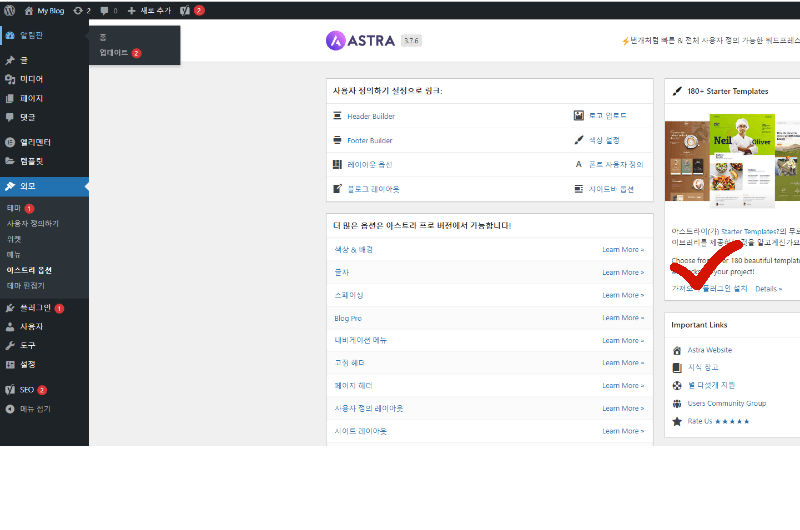The image size is (800, 530).
Task: Open 사이트 레이아웃 pro option
Action: click(360, 432)
